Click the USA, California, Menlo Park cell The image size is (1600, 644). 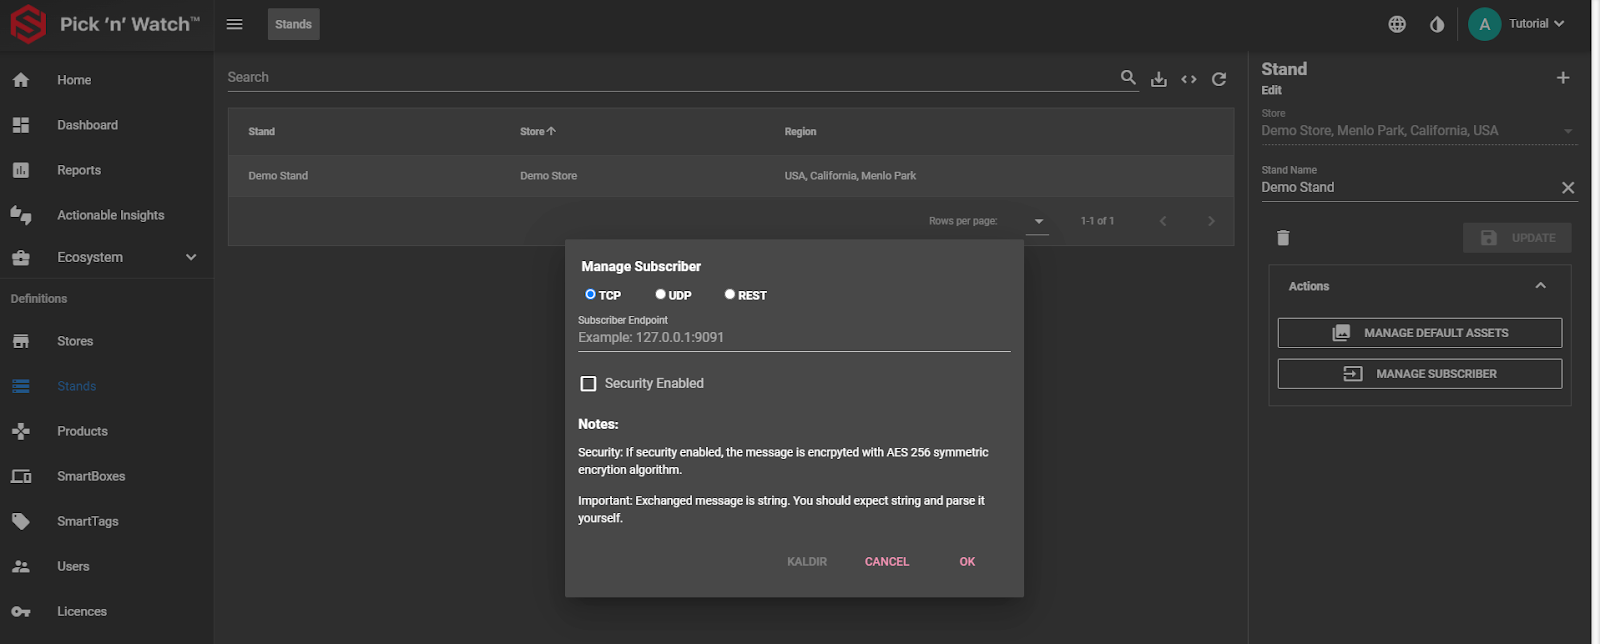[850, 176]
